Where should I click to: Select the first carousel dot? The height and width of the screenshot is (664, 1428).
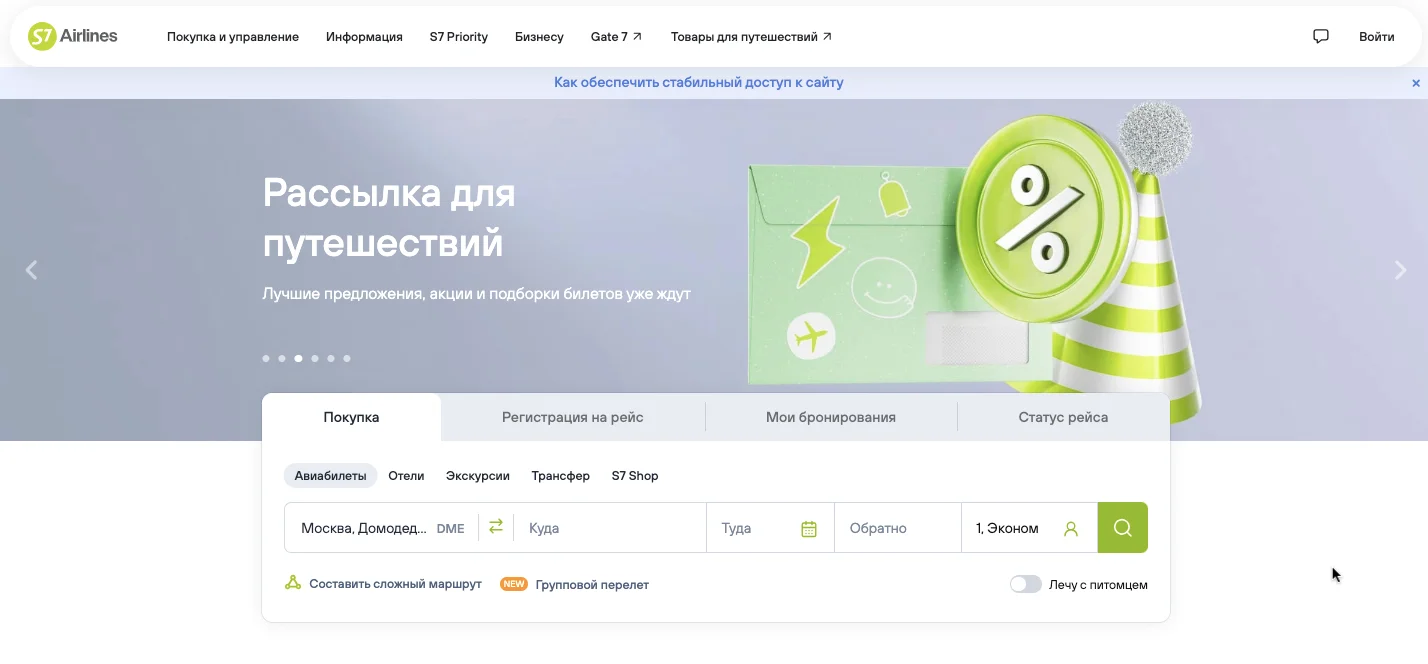tap(266, 358)
